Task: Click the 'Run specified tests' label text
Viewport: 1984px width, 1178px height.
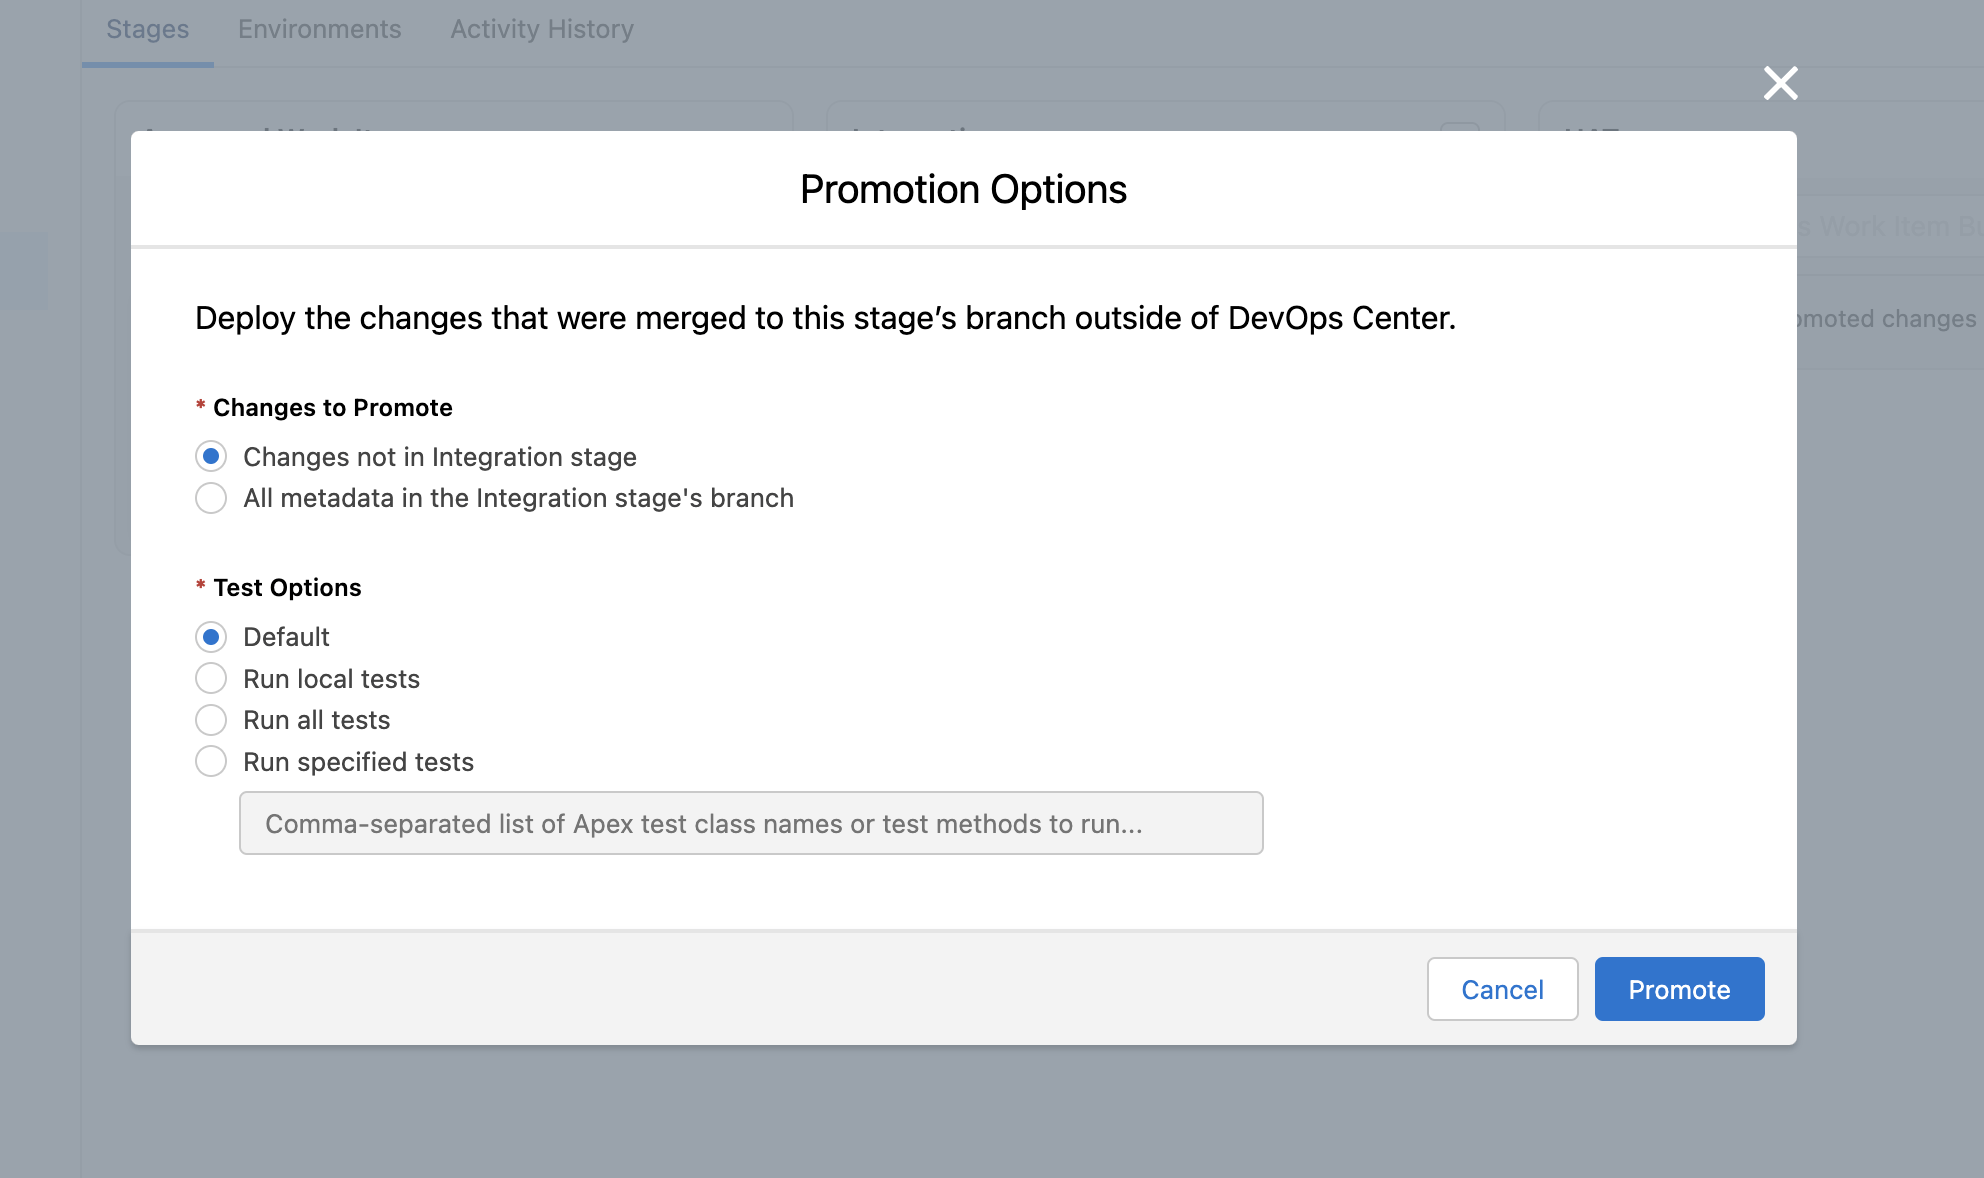Action: point(358,762)
